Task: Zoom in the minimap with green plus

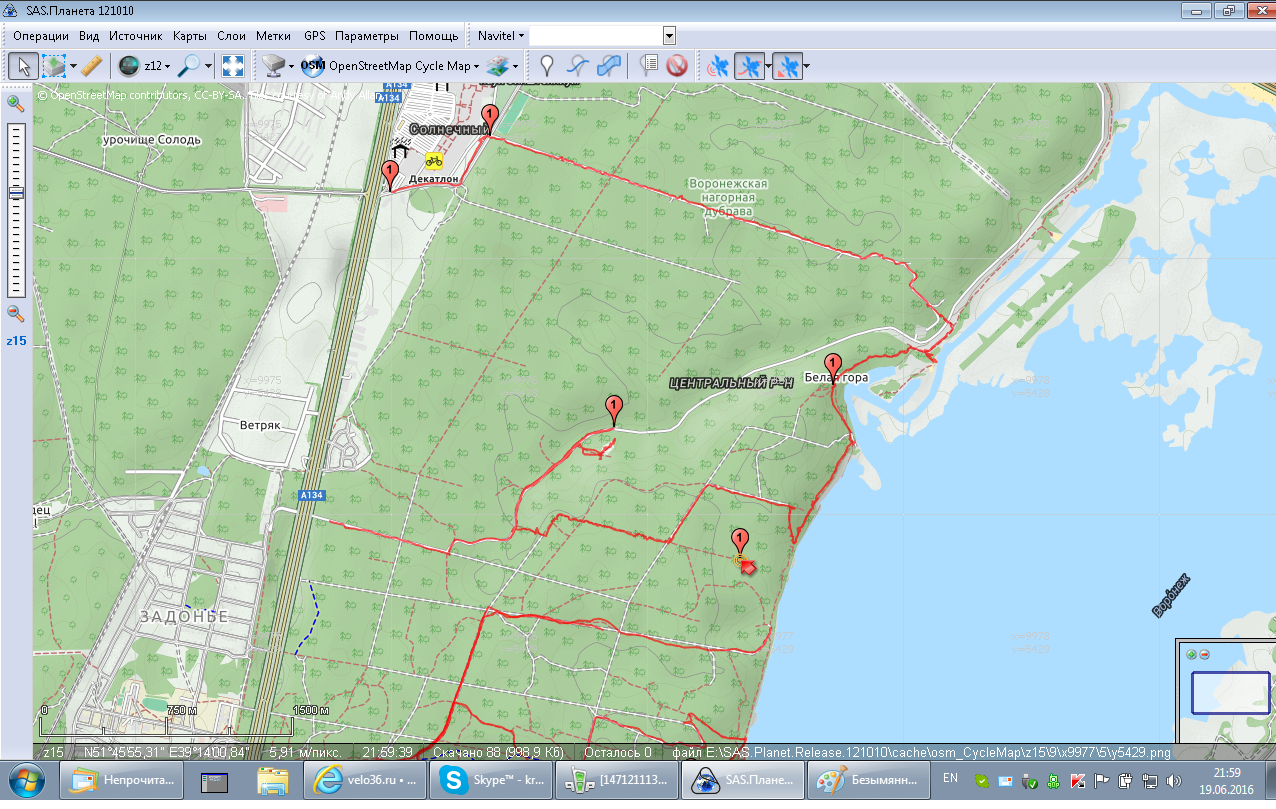Action: (1191, 654)
